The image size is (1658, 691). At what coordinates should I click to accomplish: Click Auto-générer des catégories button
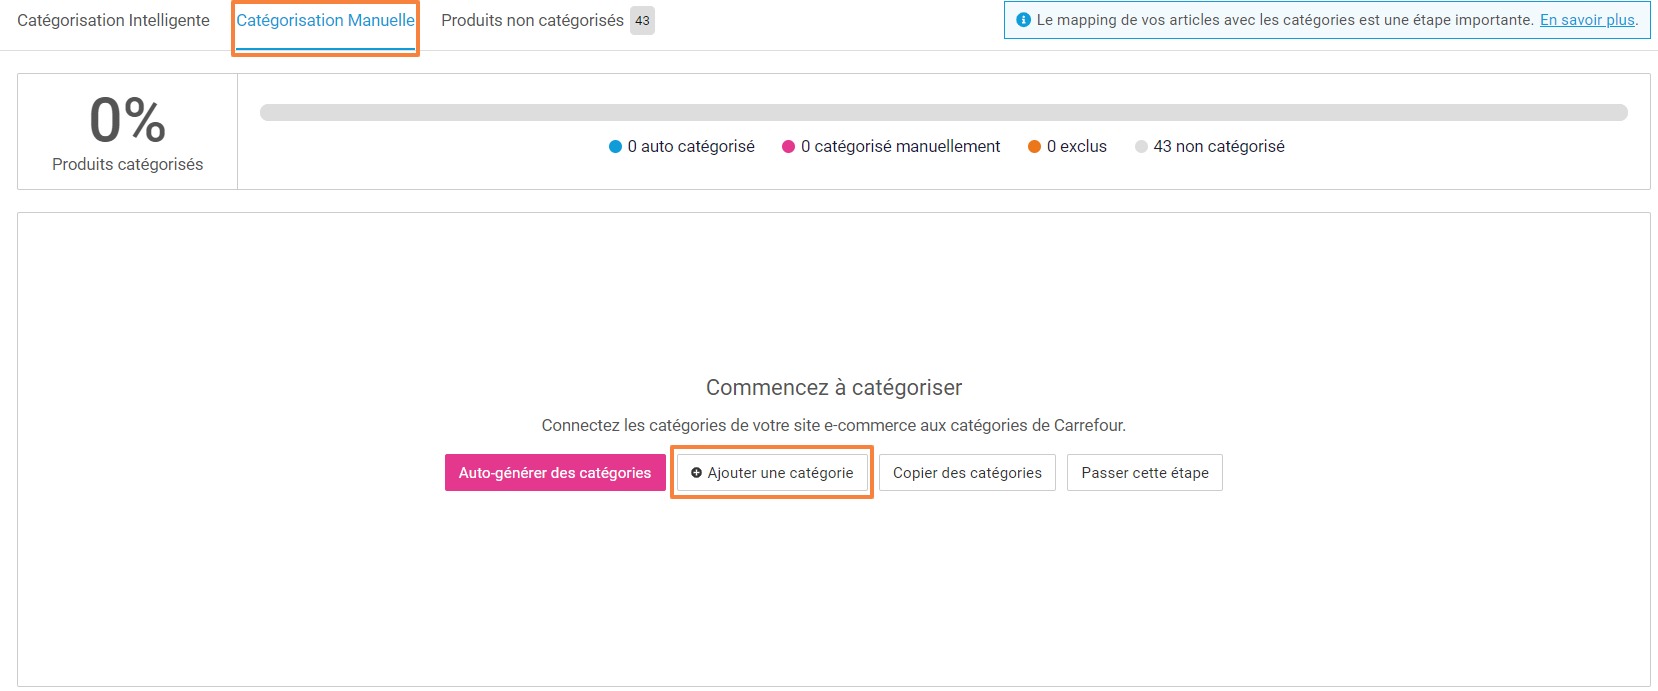[x=555, y=473]
